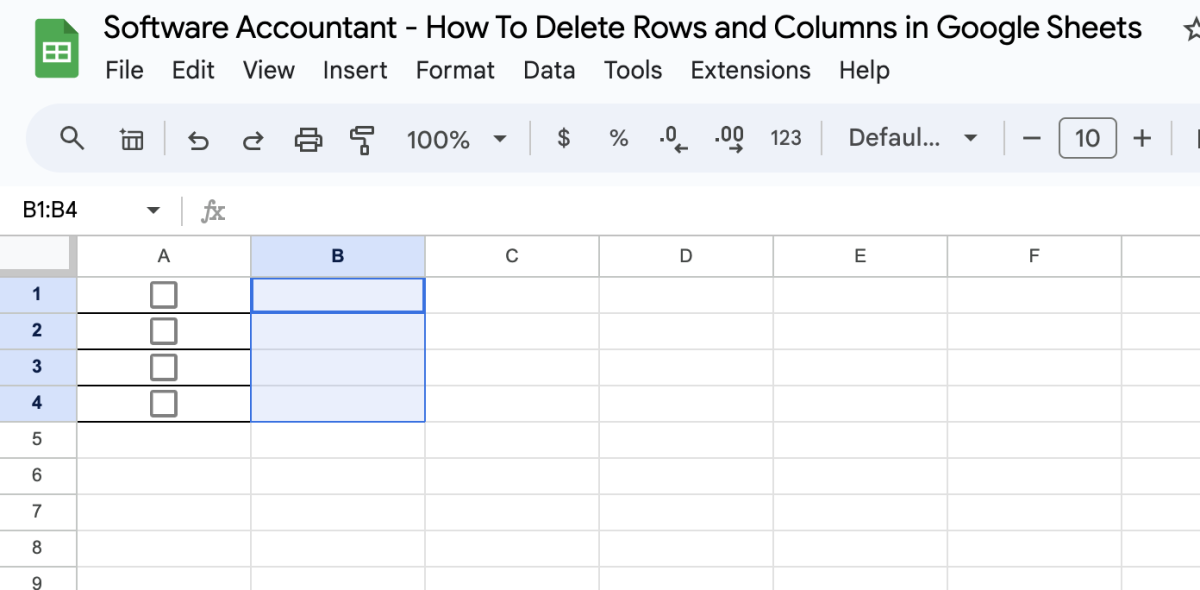
Task: Redo the last action
Action: tap(253, 139)
